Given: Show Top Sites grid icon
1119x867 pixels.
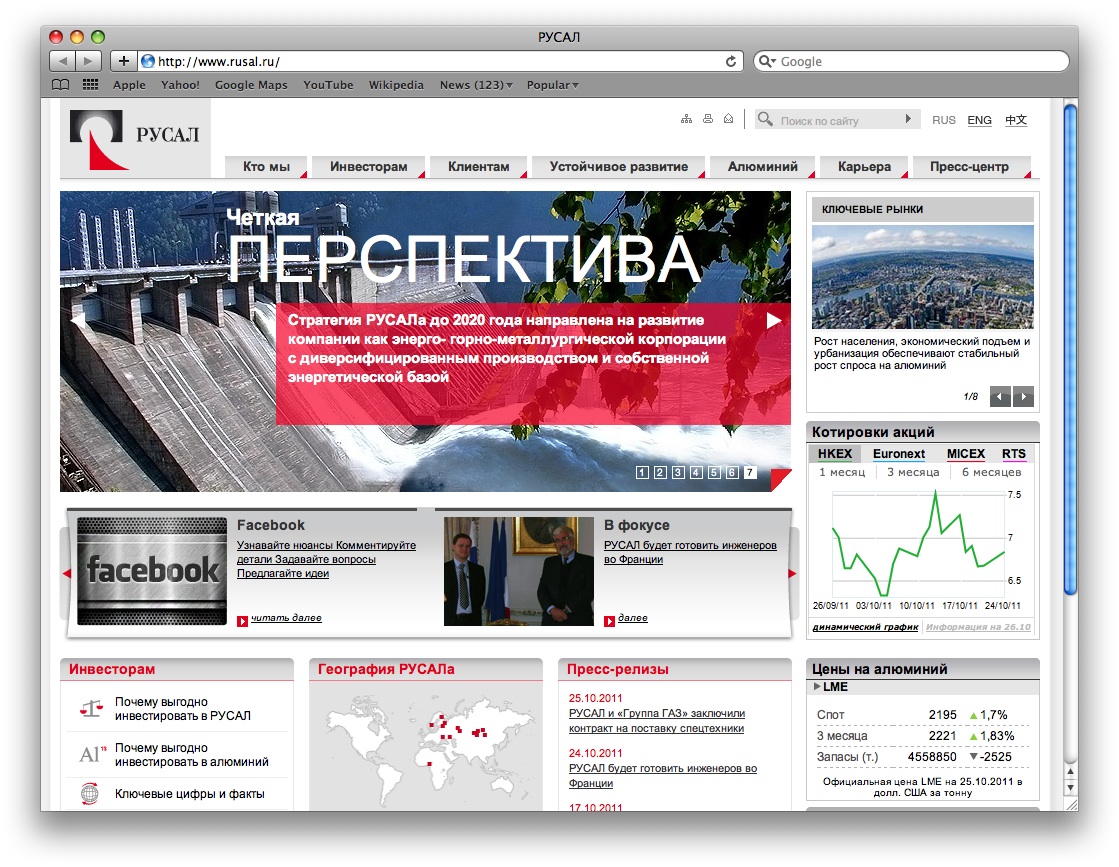Looking at the screenshot, I should pyautogui.click(x=90, y=85).
